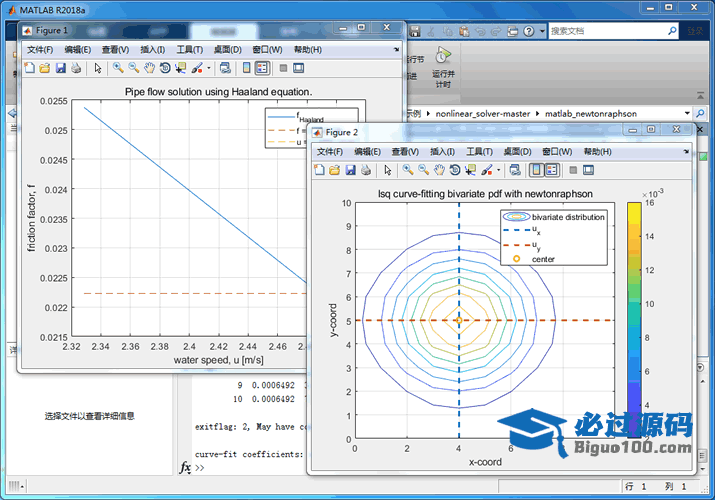Select Brush data tool in Figure 1
The height and width of the screenshot is (500, 715).
pyautogui.click(x=197, y=68)
